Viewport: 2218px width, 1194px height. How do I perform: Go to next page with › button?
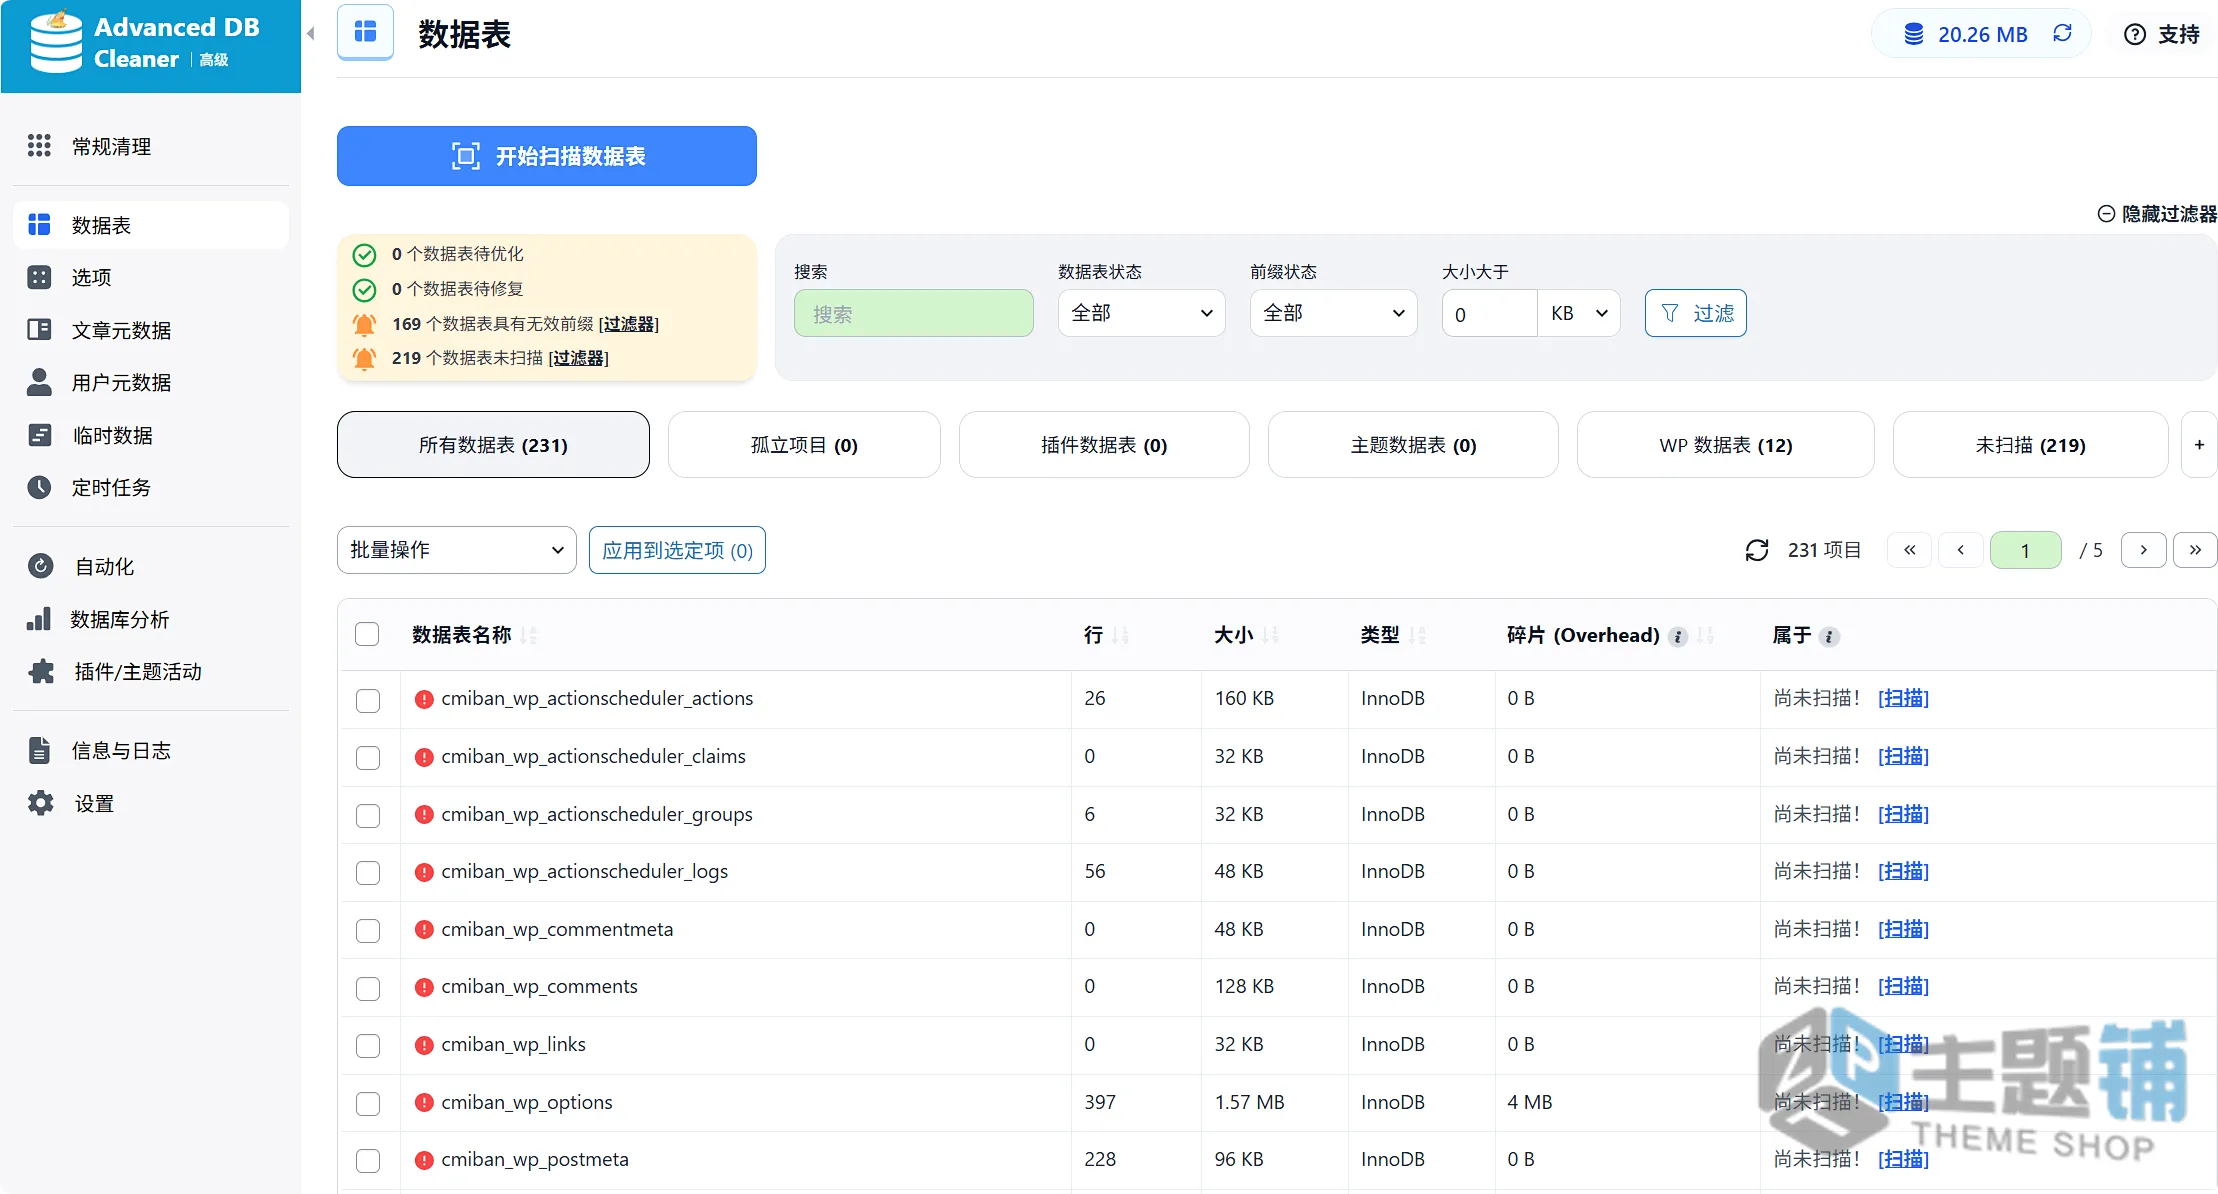pyautogui.click(x=2143, y=550)
